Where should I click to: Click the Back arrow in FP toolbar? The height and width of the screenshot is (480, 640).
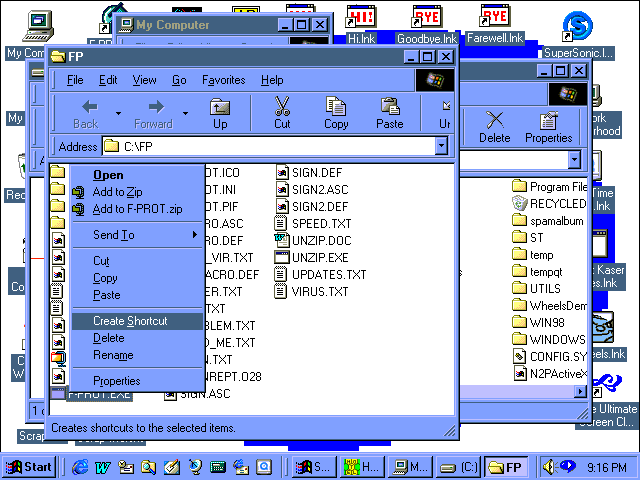pyautogui.click(x=87, y=113)
